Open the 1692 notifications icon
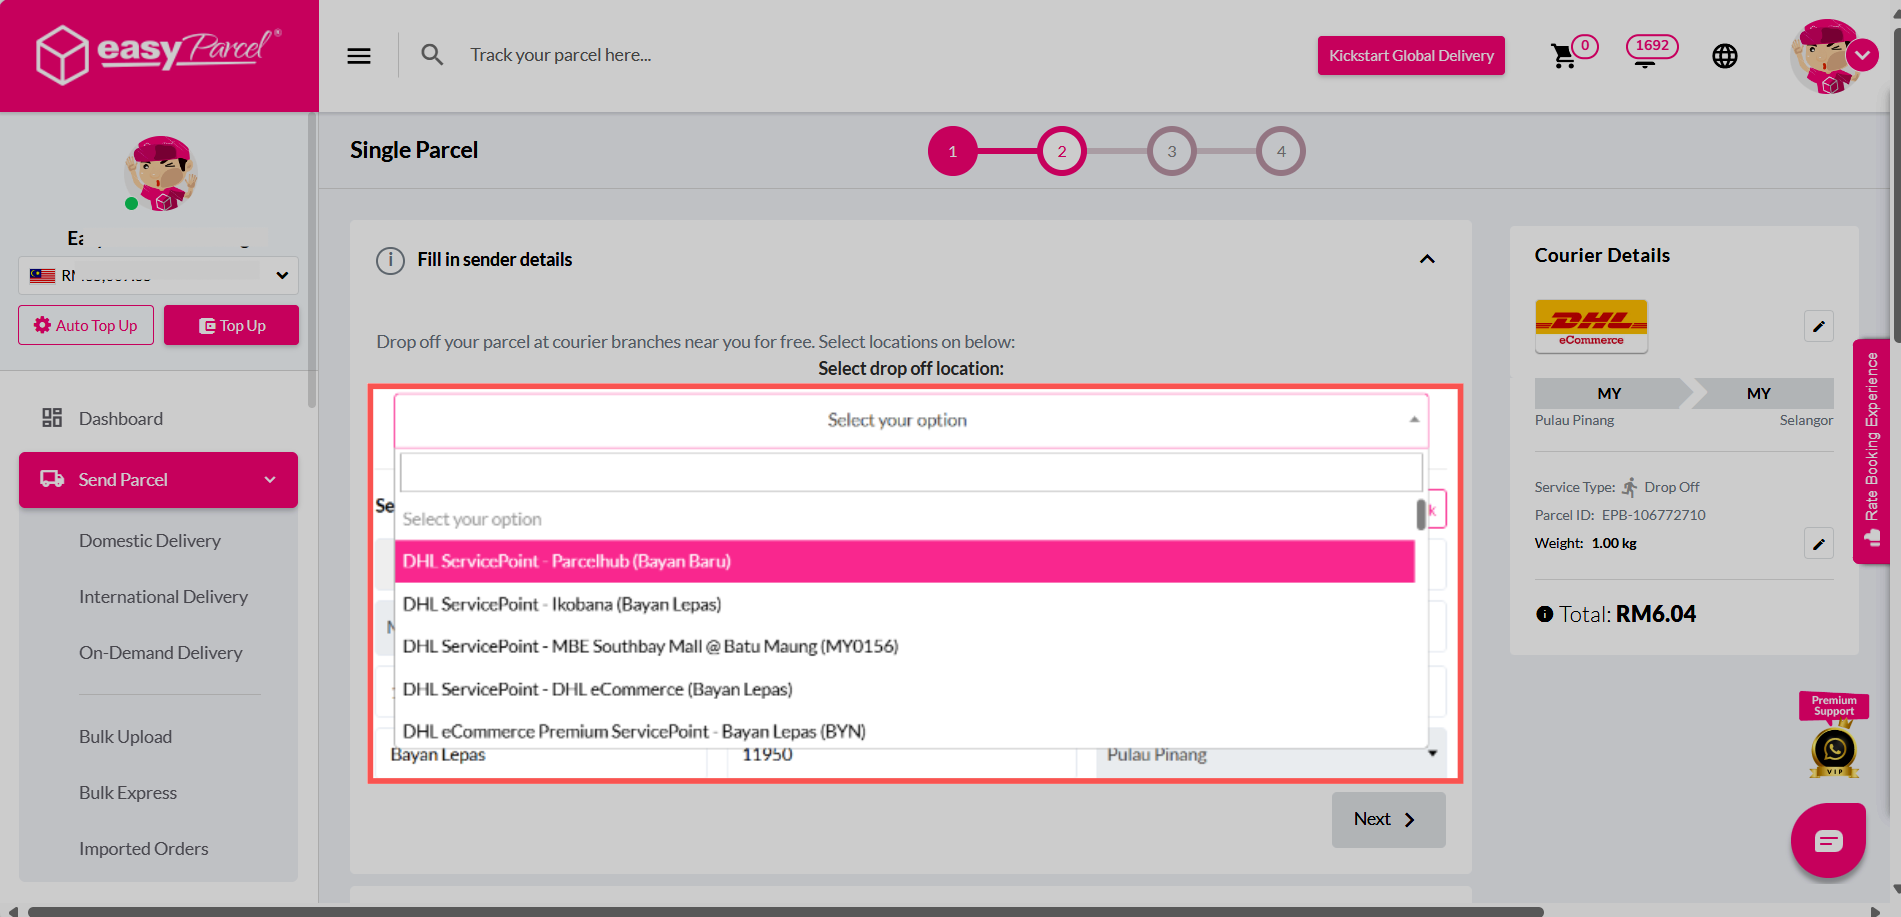 coord(1651,50)
